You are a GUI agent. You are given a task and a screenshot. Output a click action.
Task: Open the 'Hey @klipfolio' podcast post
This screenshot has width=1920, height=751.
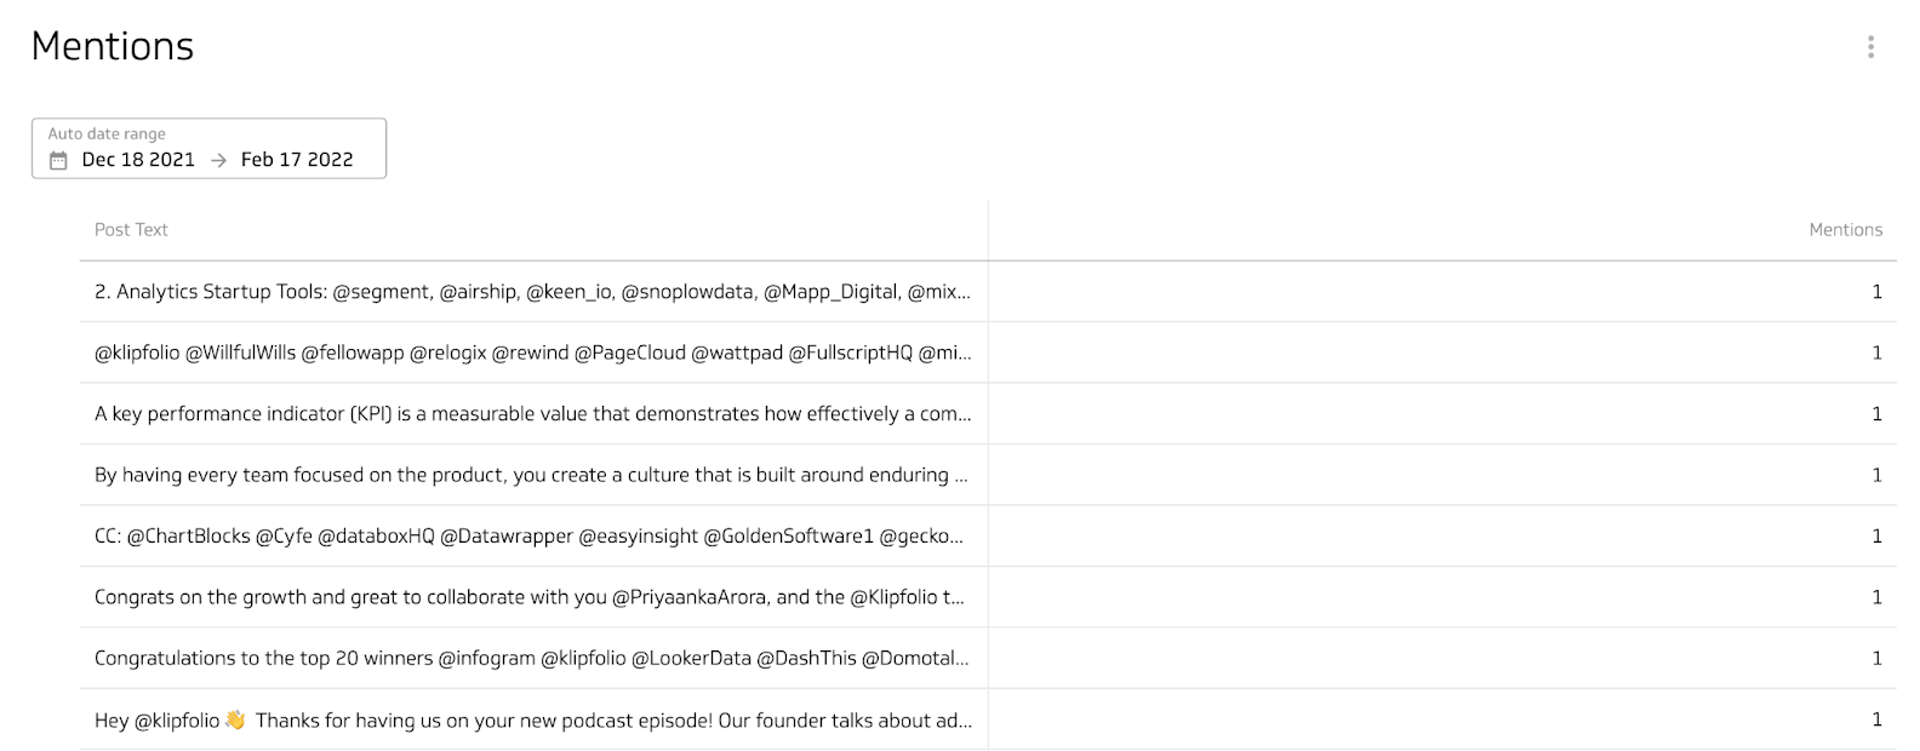(533, 719)
